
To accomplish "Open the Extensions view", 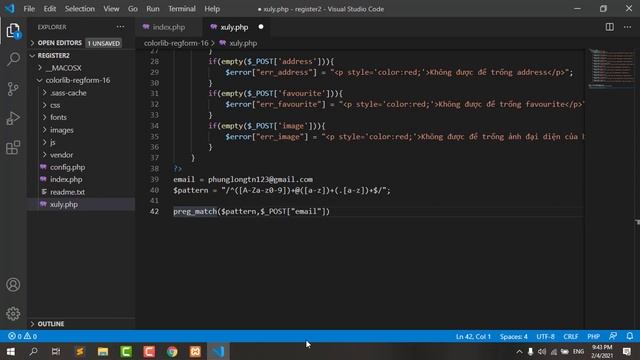I will tap(13, 147).
